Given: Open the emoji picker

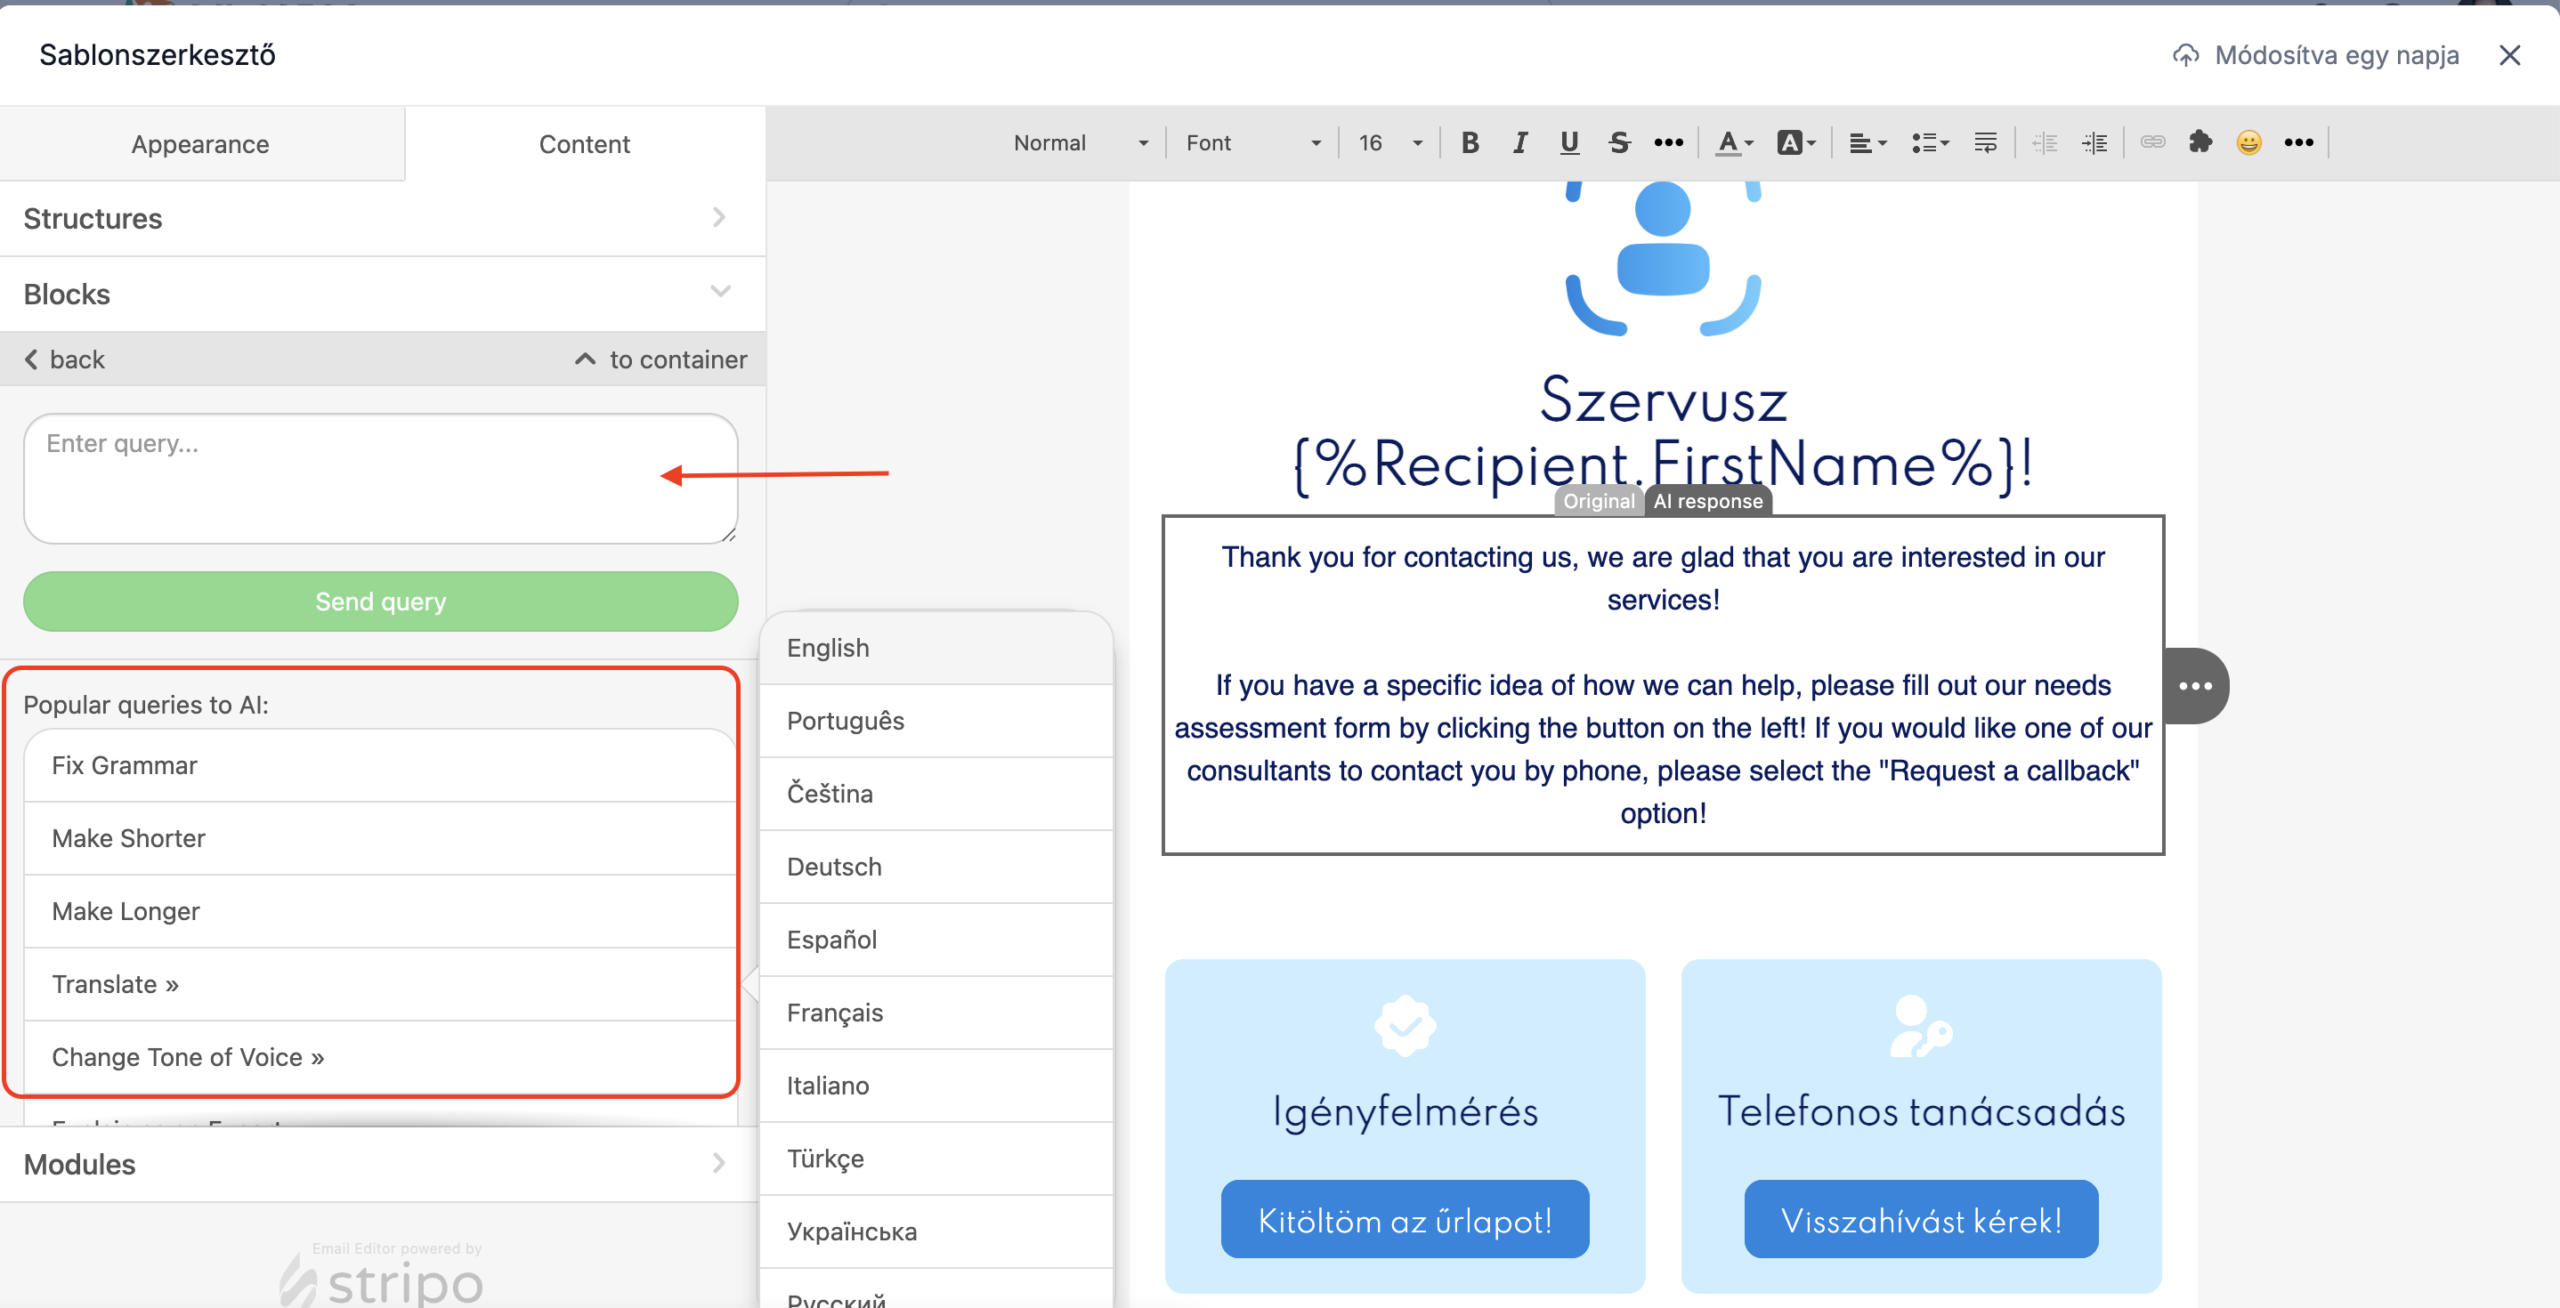Looking at the screenshot, I should click(x=2249, y=143).
